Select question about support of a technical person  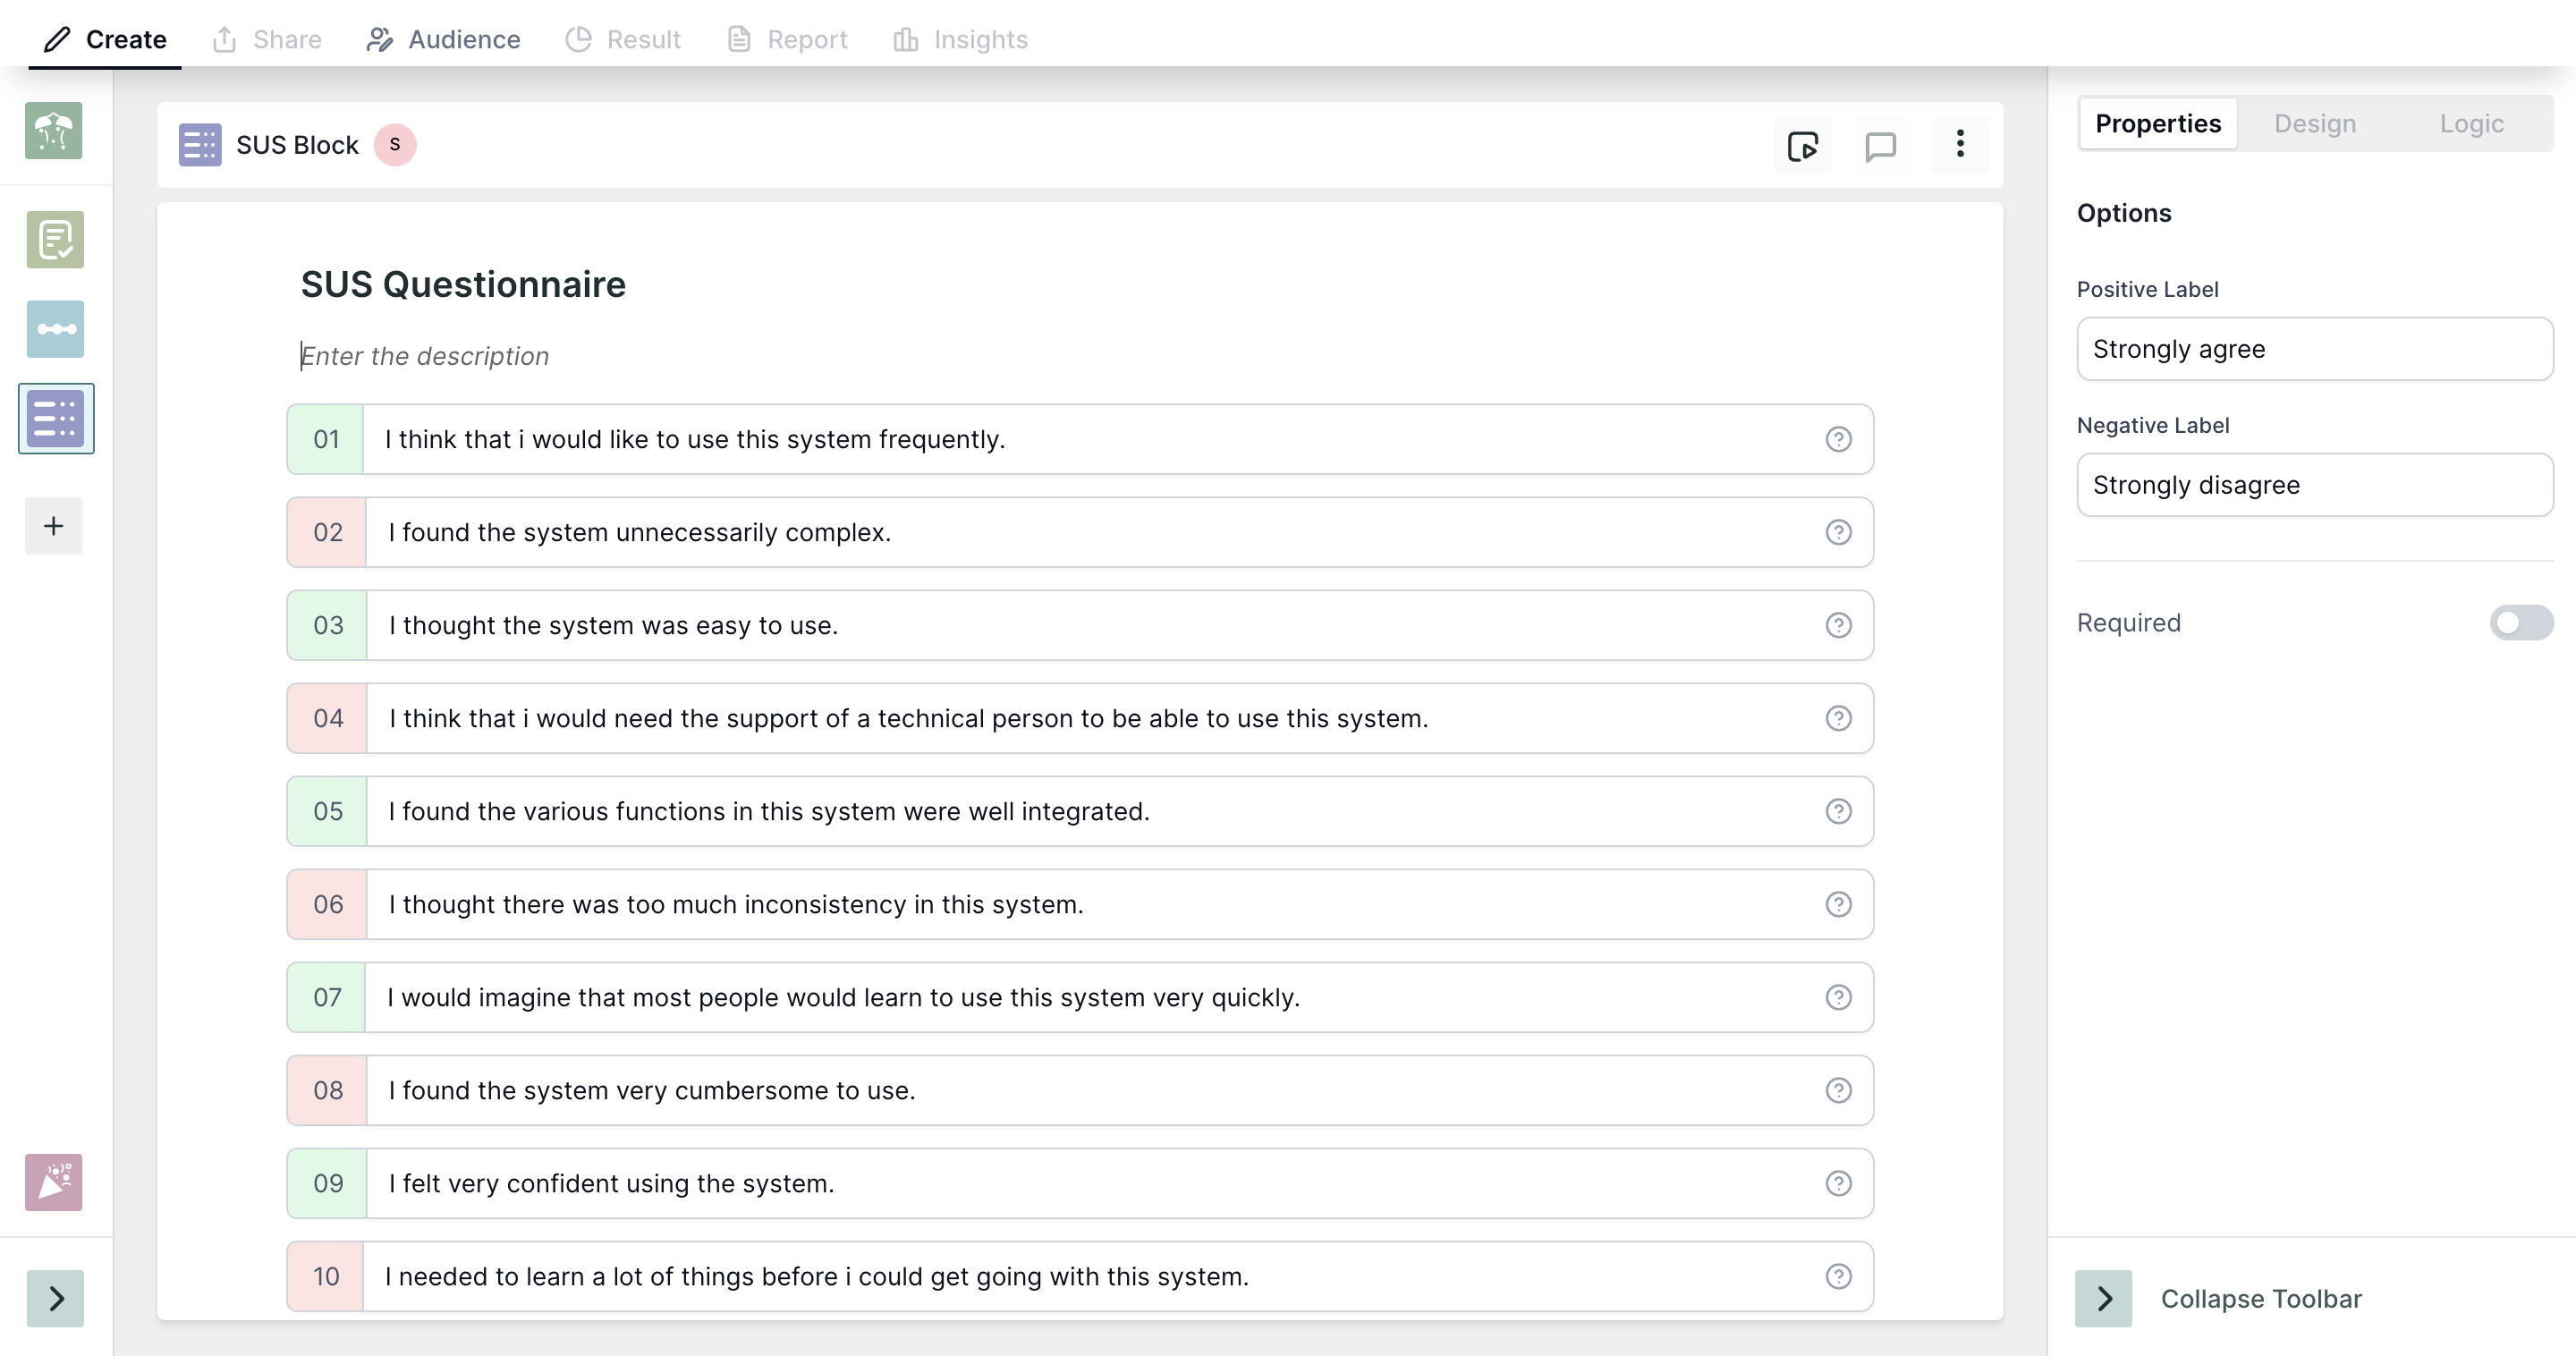pos(908,718)
